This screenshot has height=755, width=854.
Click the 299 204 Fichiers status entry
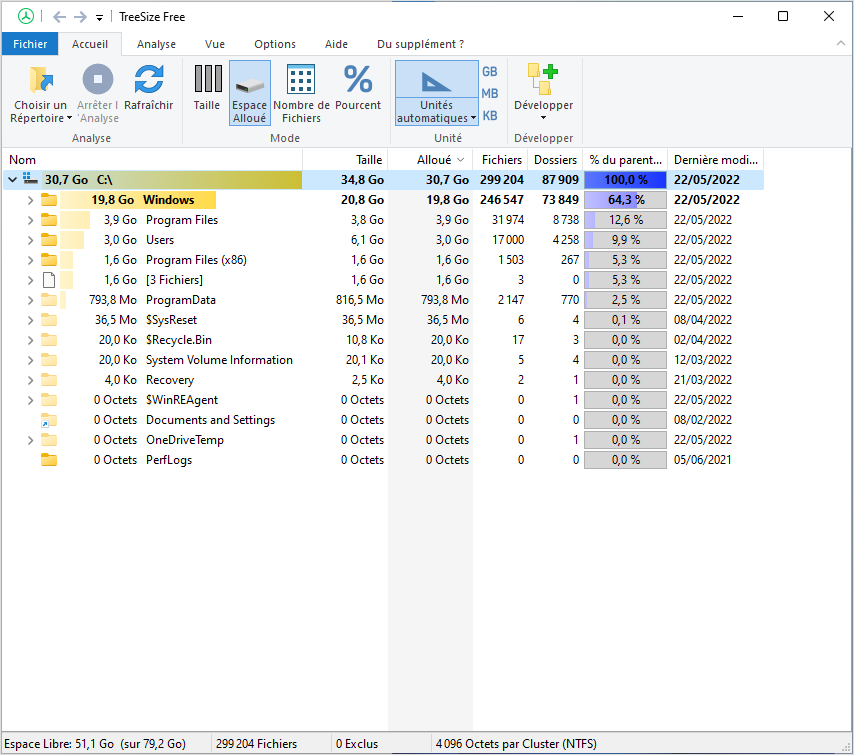[257, 744]
